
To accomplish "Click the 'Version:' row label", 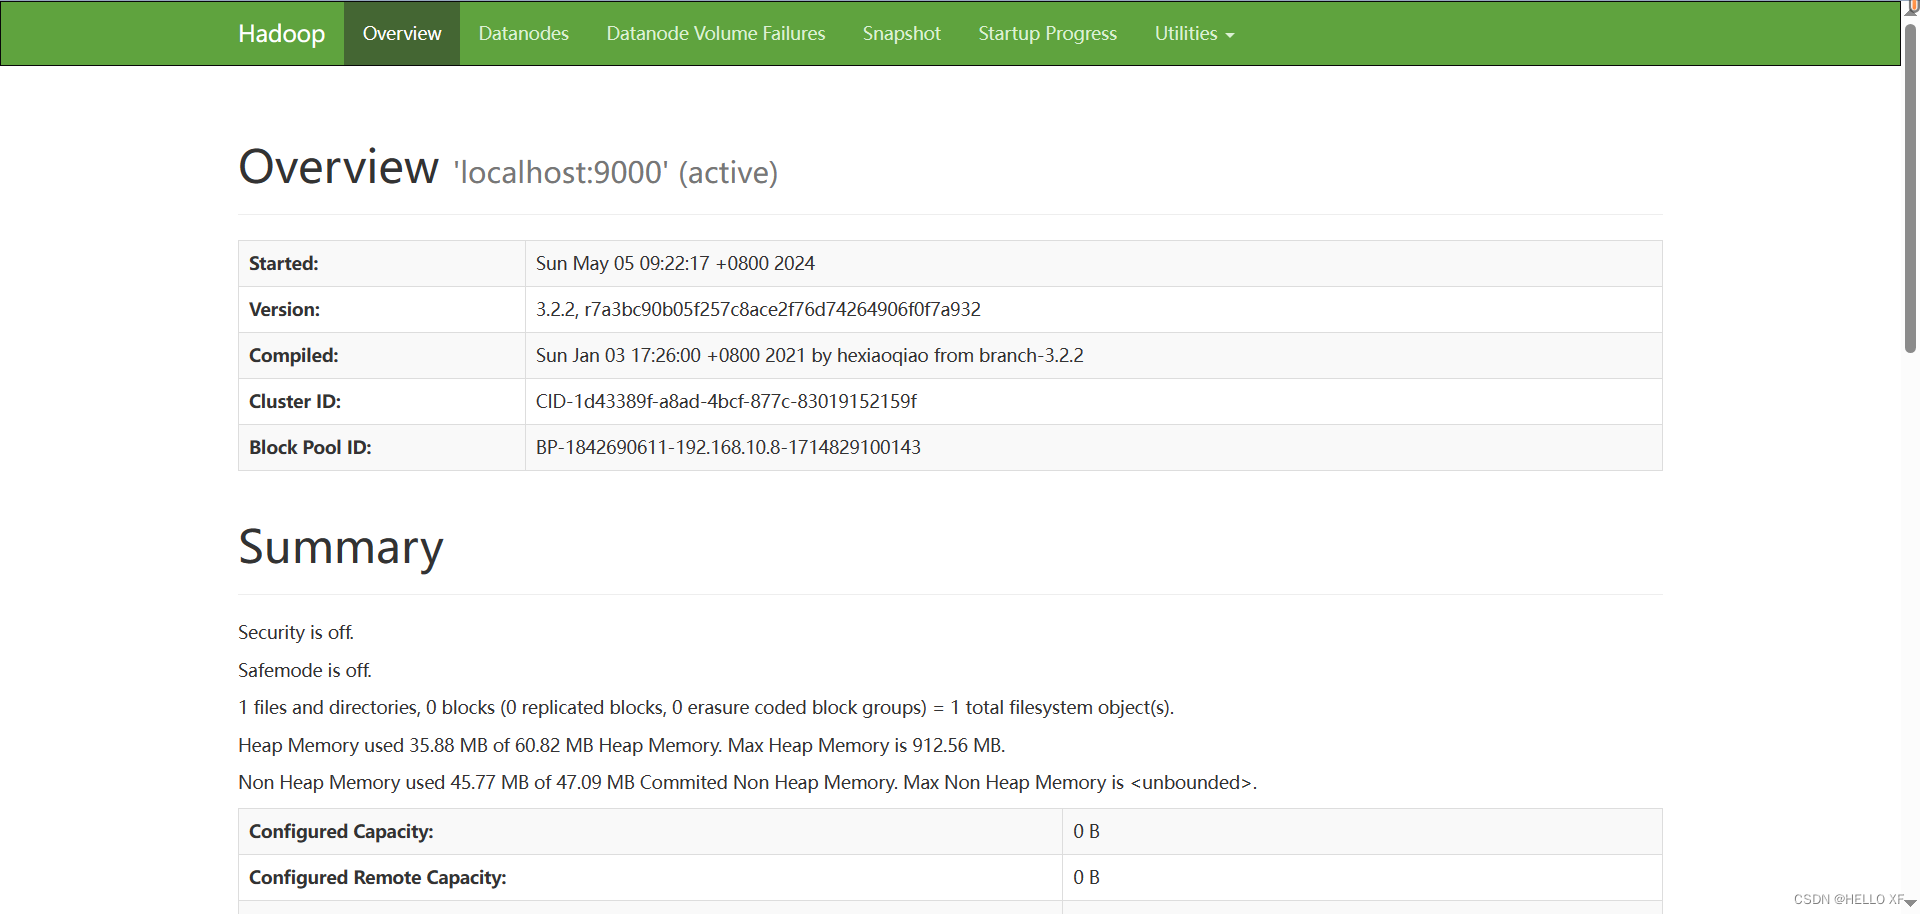I will 284,309.
